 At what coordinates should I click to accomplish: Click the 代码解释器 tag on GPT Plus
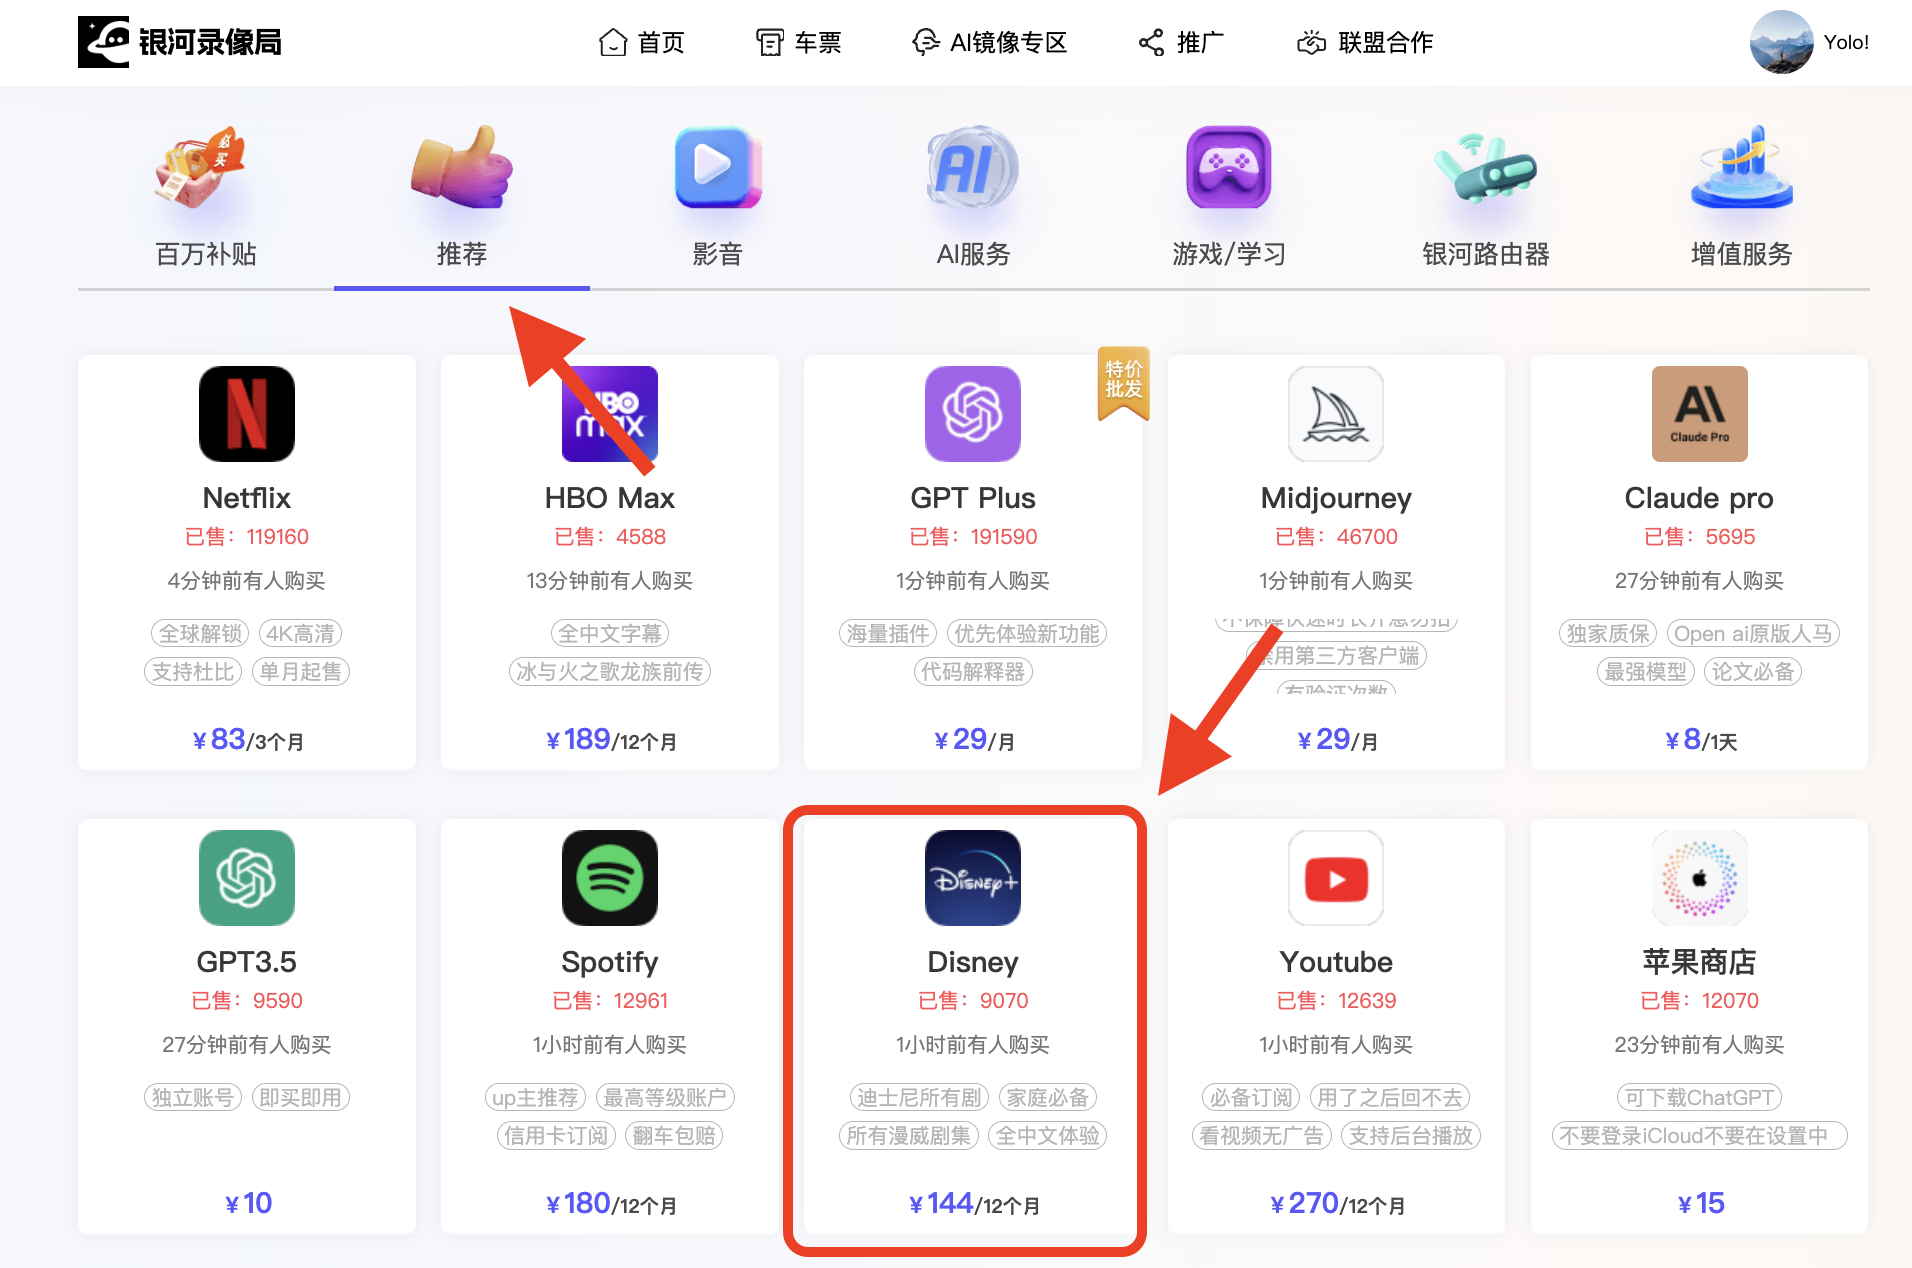point(973,672)
